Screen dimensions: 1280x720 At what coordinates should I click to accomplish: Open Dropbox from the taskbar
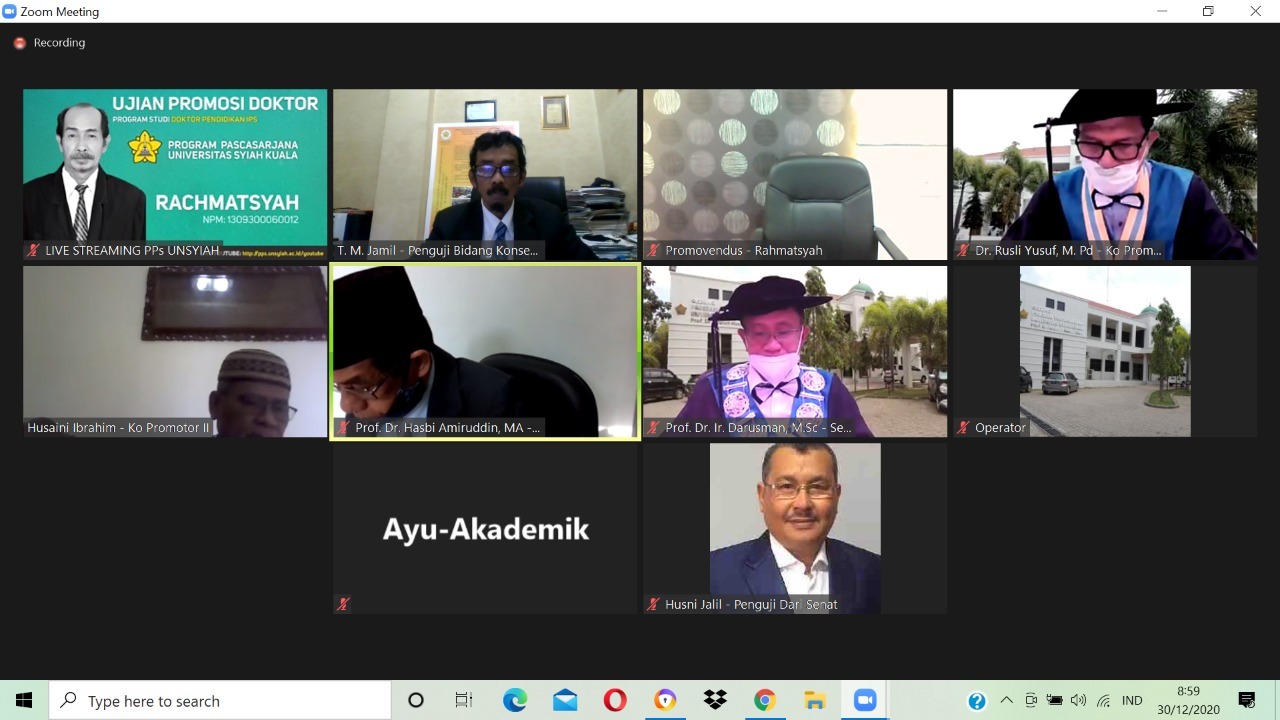point(715,701)
